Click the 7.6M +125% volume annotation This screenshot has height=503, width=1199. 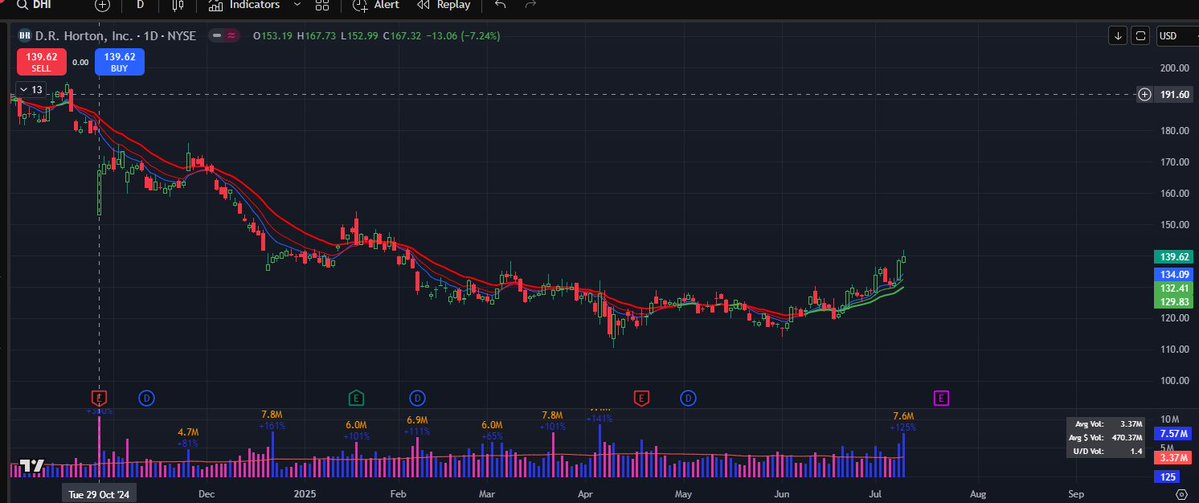point(903,421)
